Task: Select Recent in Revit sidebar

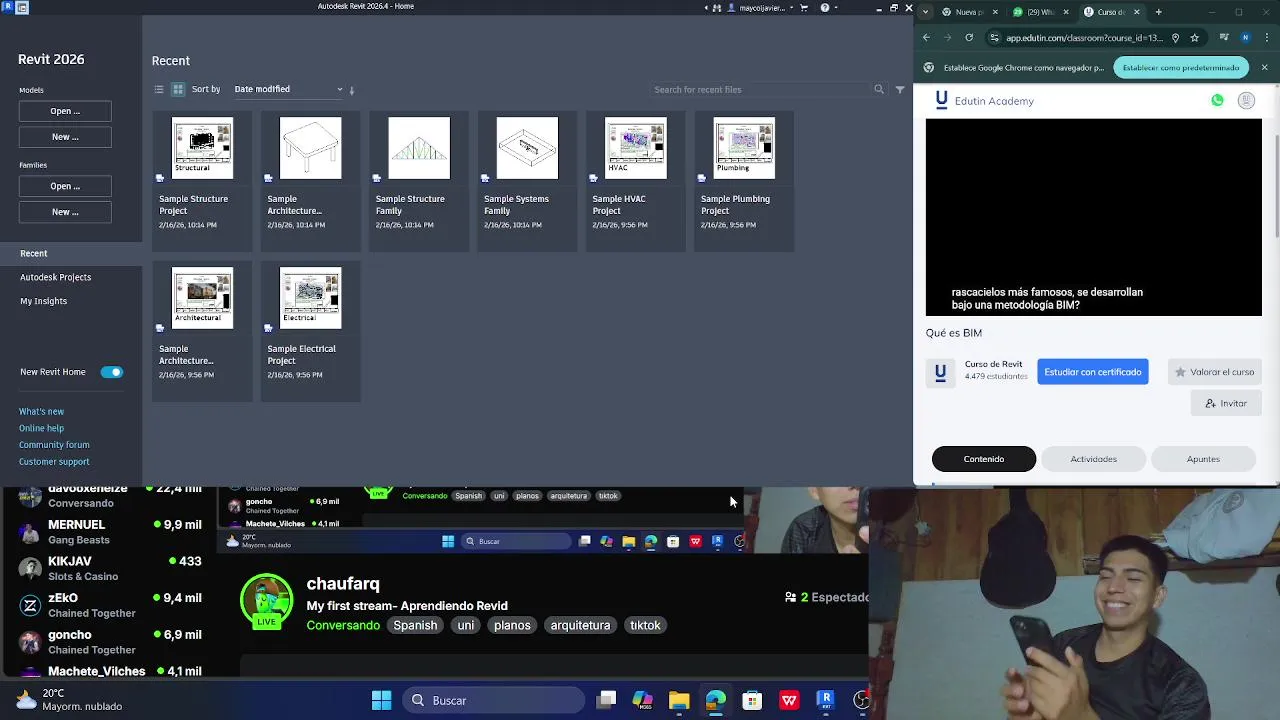Action: 71,253
